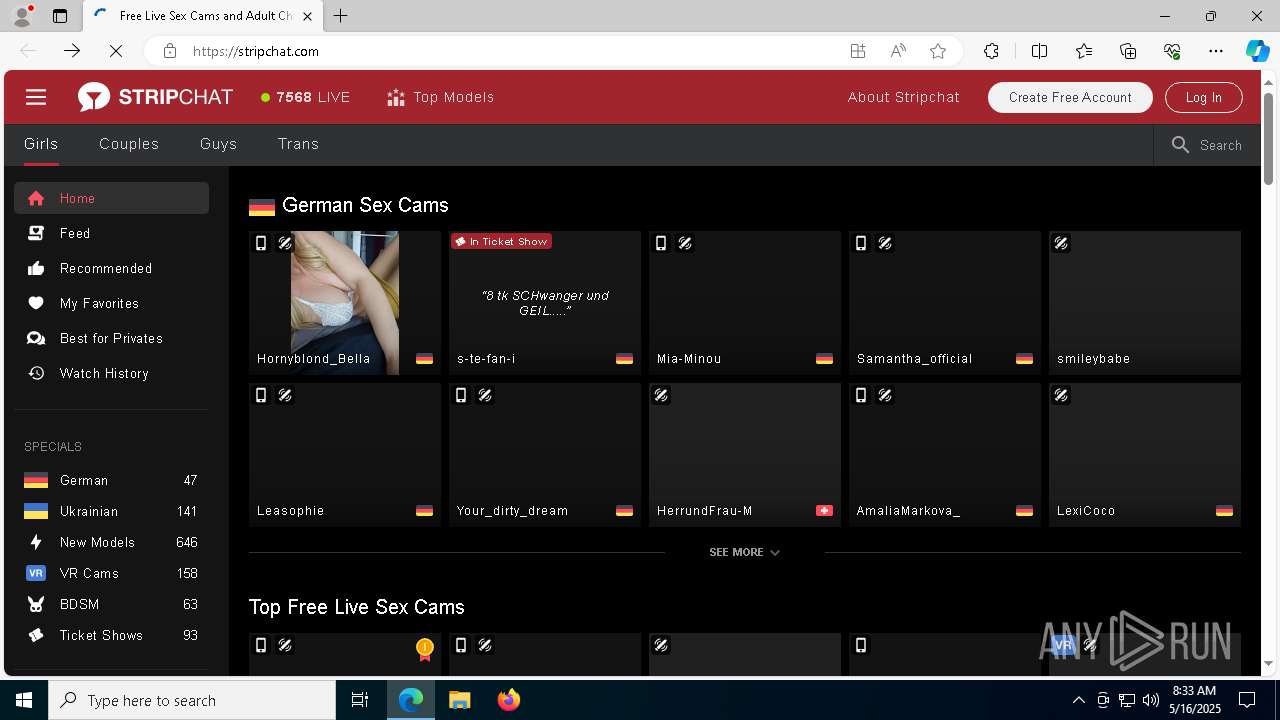1280x720 pixels.
Task: Switch to the Guys tab
Action: (x=218, y=144)
